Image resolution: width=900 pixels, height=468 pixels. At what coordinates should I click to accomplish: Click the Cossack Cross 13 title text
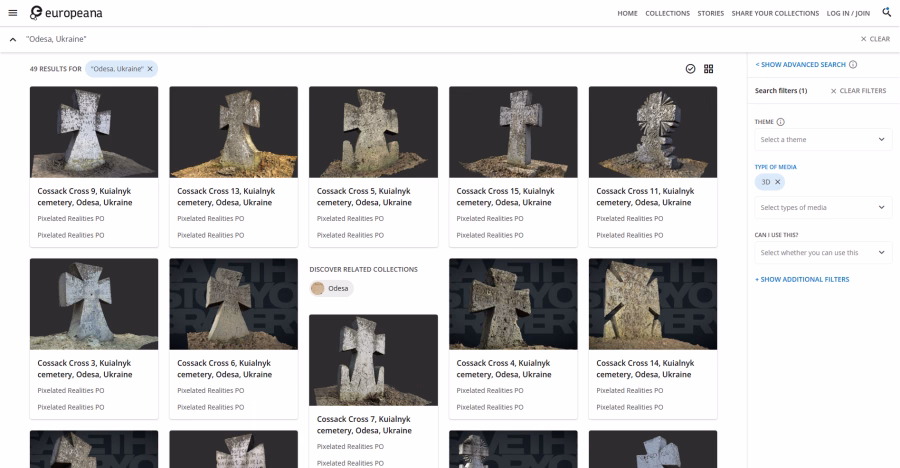click(x=226, y=196)
